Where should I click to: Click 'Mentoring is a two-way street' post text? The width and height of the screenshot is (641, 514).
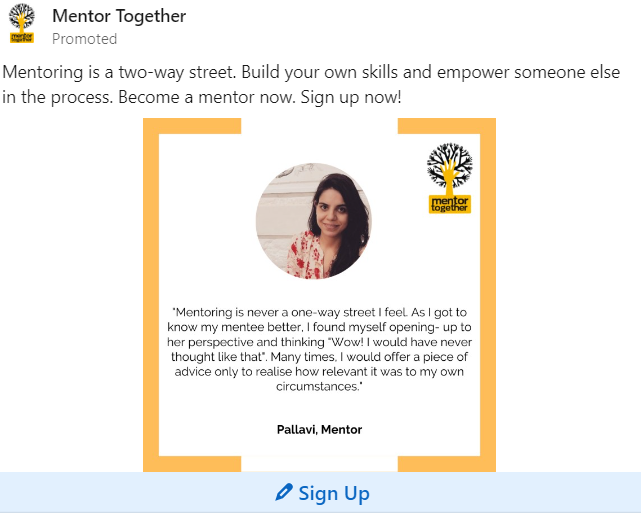click(119, 72)
